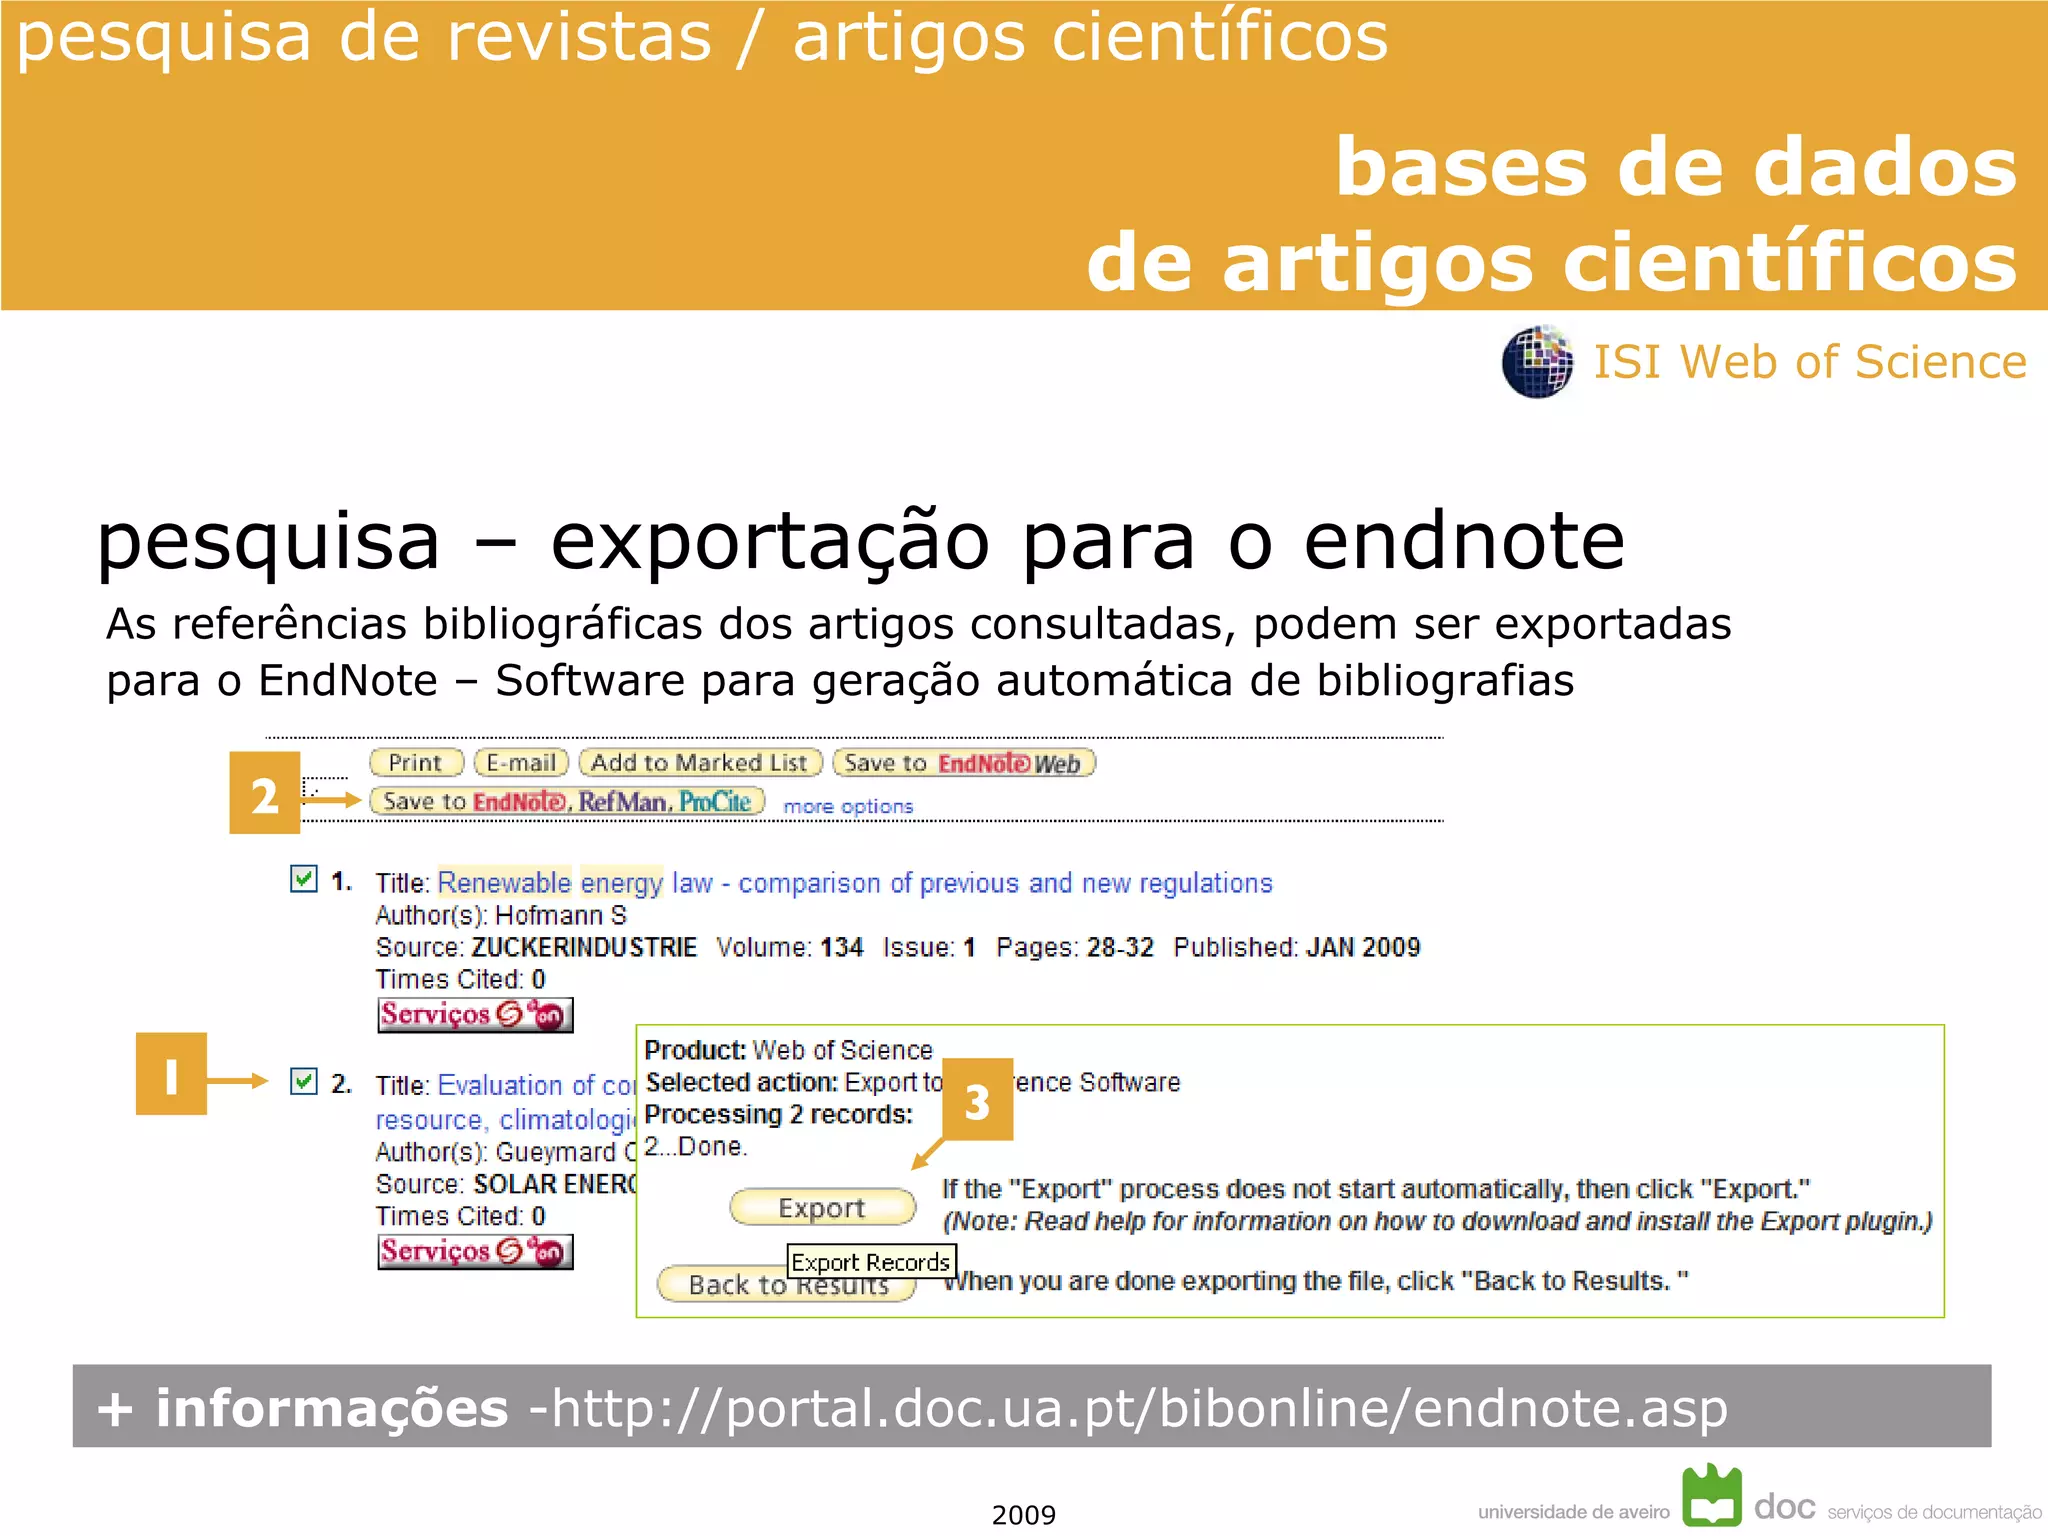Click the ISI Web of Science globe logo
The image size is (2048, 1536).
point(1538,362)
